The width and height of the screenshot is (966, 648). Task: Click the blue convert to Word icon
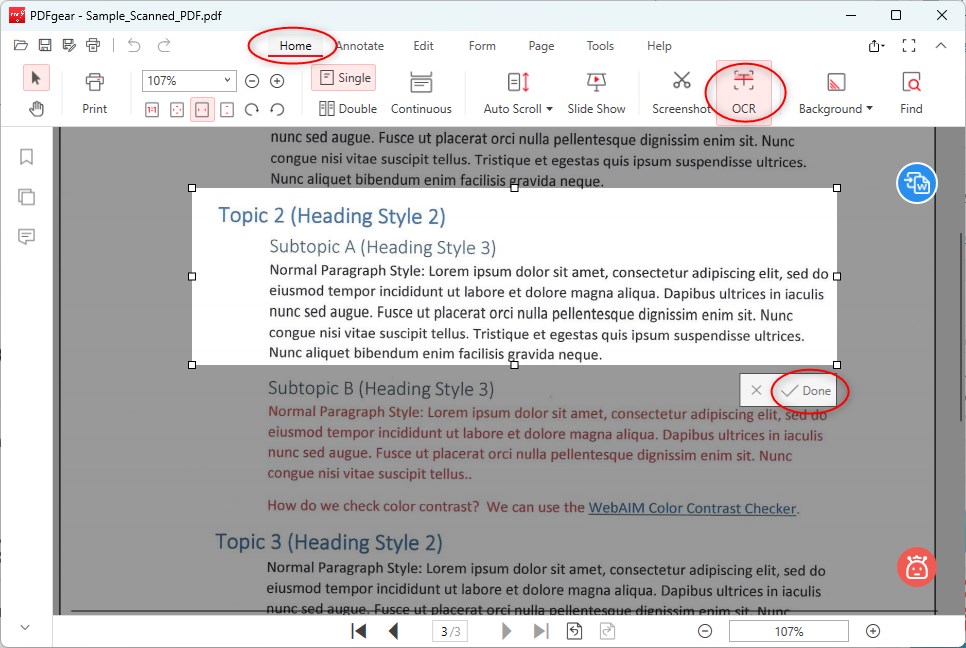pyautogui.click(x=916, y=183)
